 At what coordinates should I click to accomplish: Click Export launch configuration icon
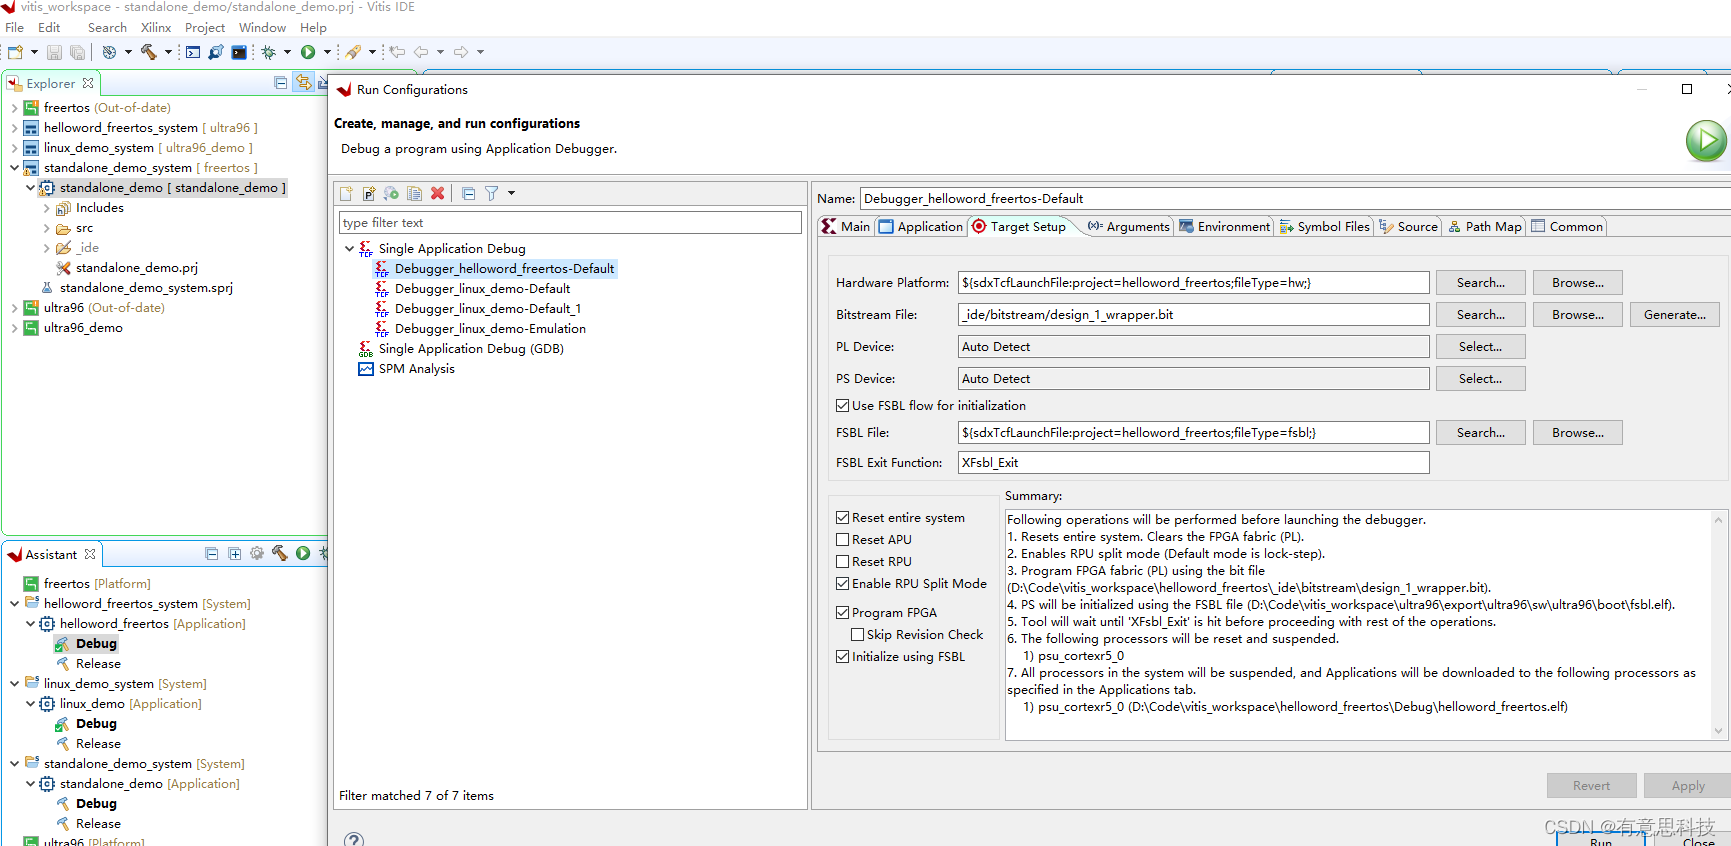(x=391, y=193)
